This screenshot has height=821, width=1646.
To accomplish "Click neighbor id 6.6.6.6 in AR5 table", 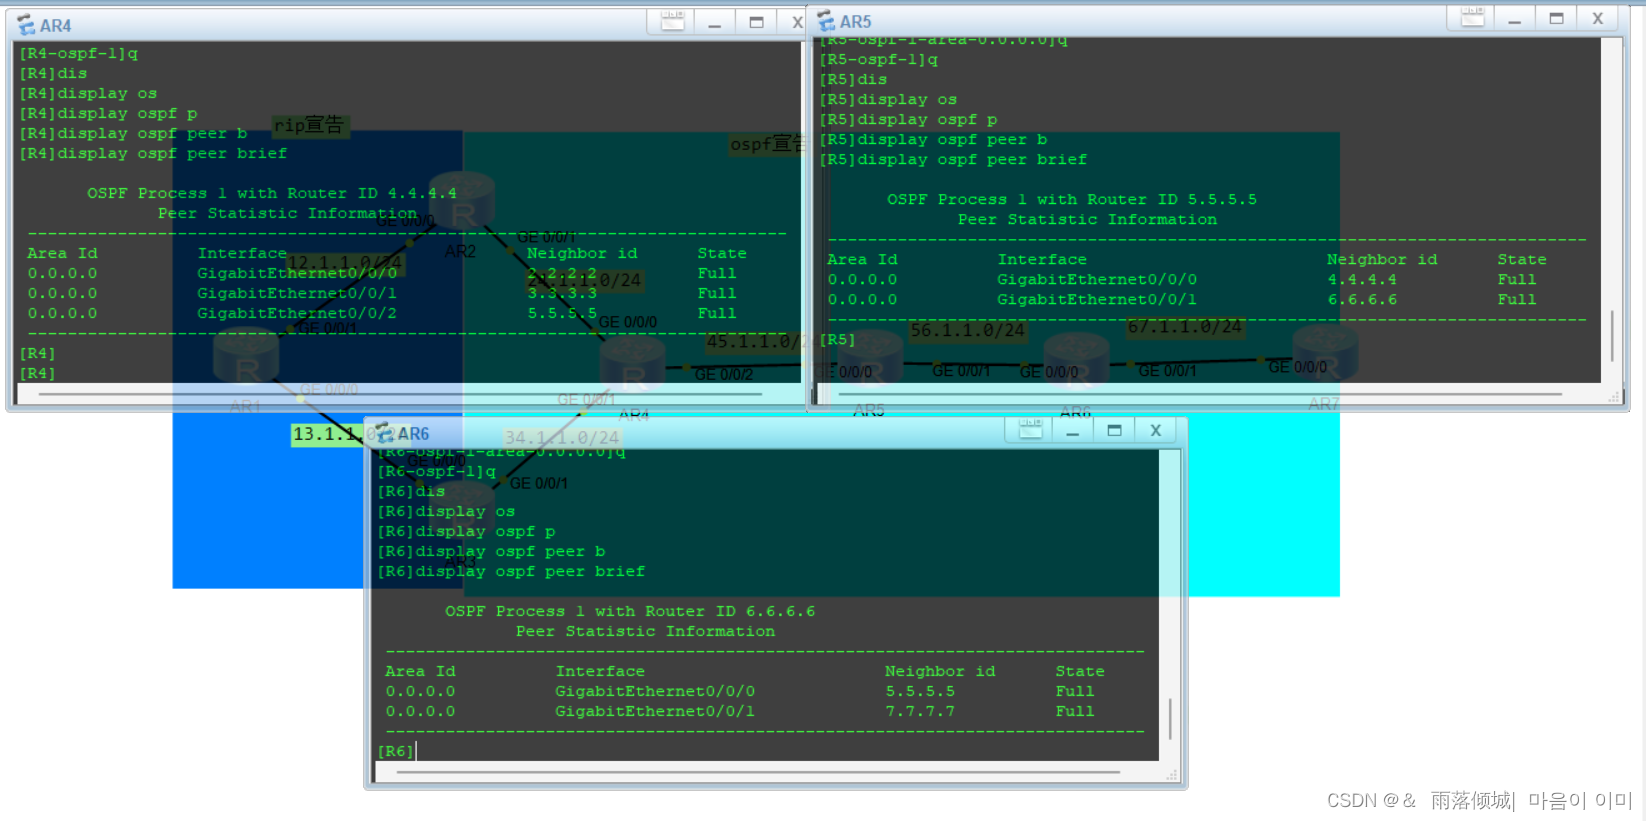I will [x=1362, y=299].
